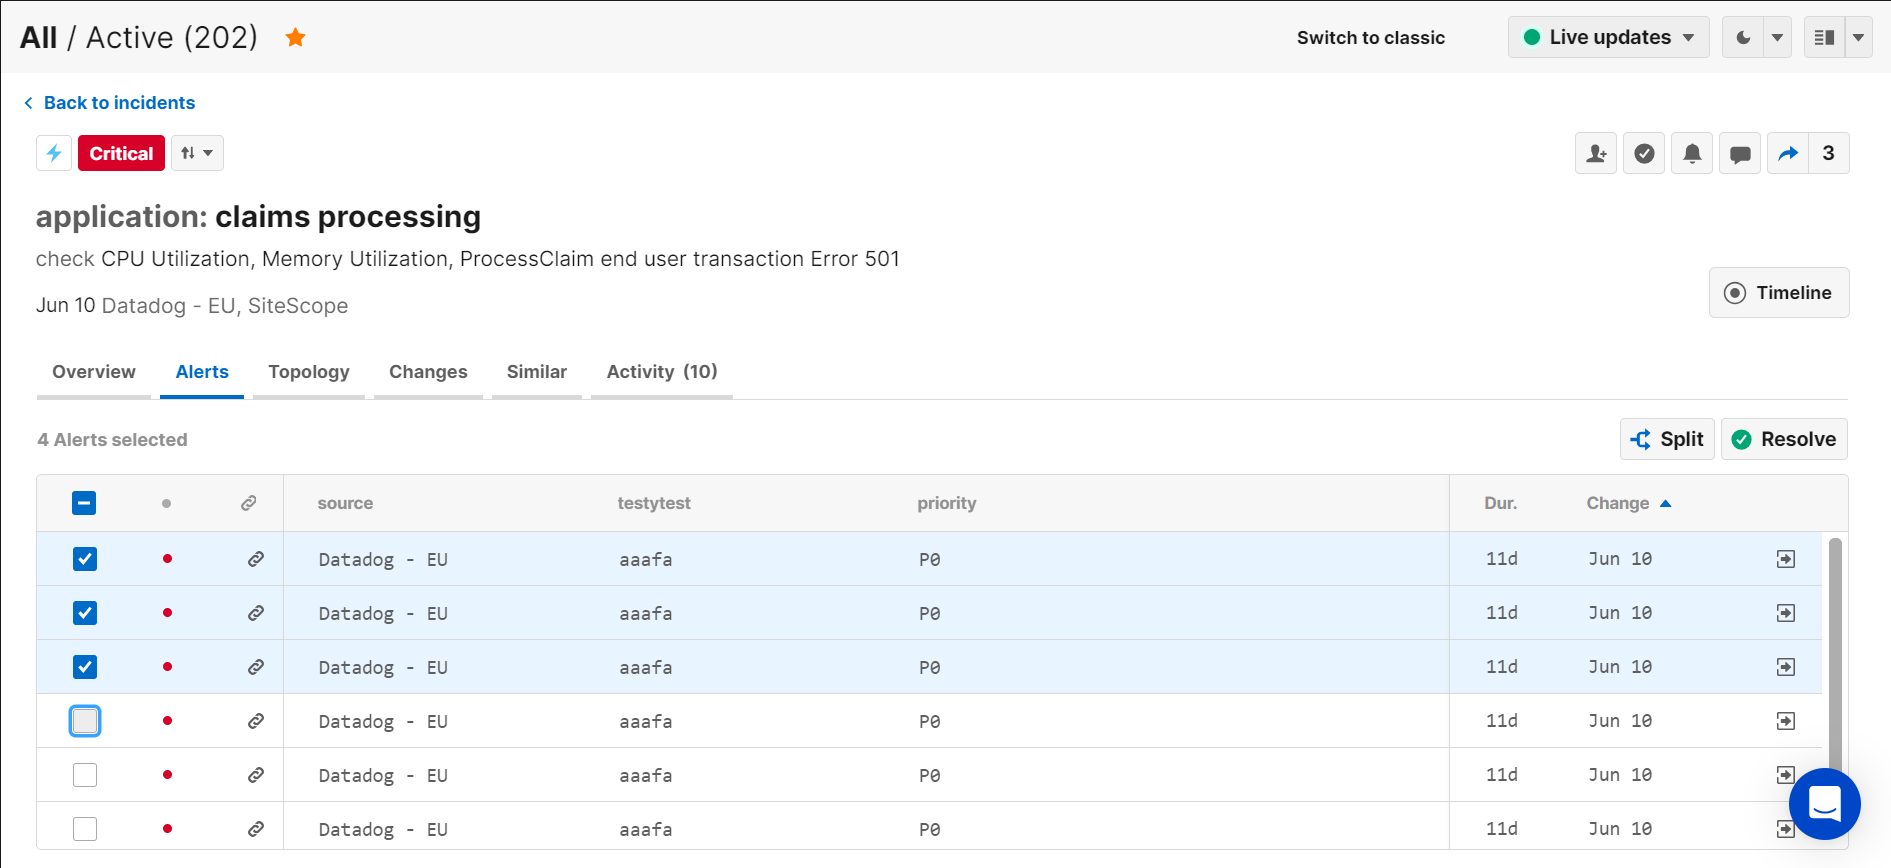
Task: Uncheck the first alert row checkbox
Action: point(85,559)
